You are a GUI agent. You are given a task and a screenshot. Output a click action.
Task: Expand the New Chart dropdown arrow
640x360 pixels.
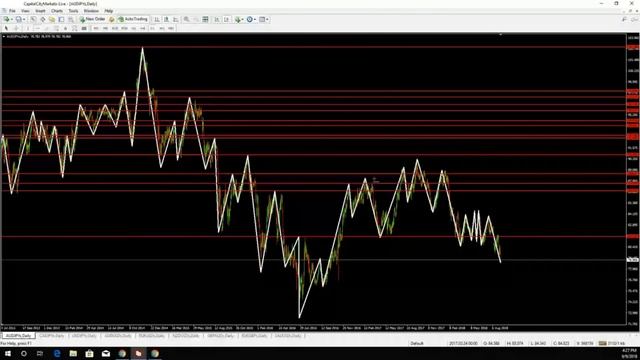click(12, 19)
